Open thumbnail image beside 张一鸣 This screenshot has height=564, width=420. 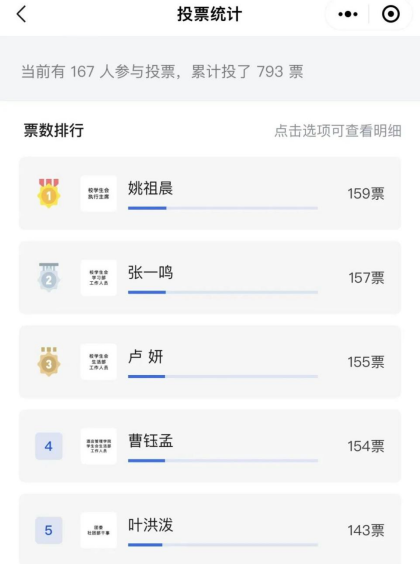[99, 278]
